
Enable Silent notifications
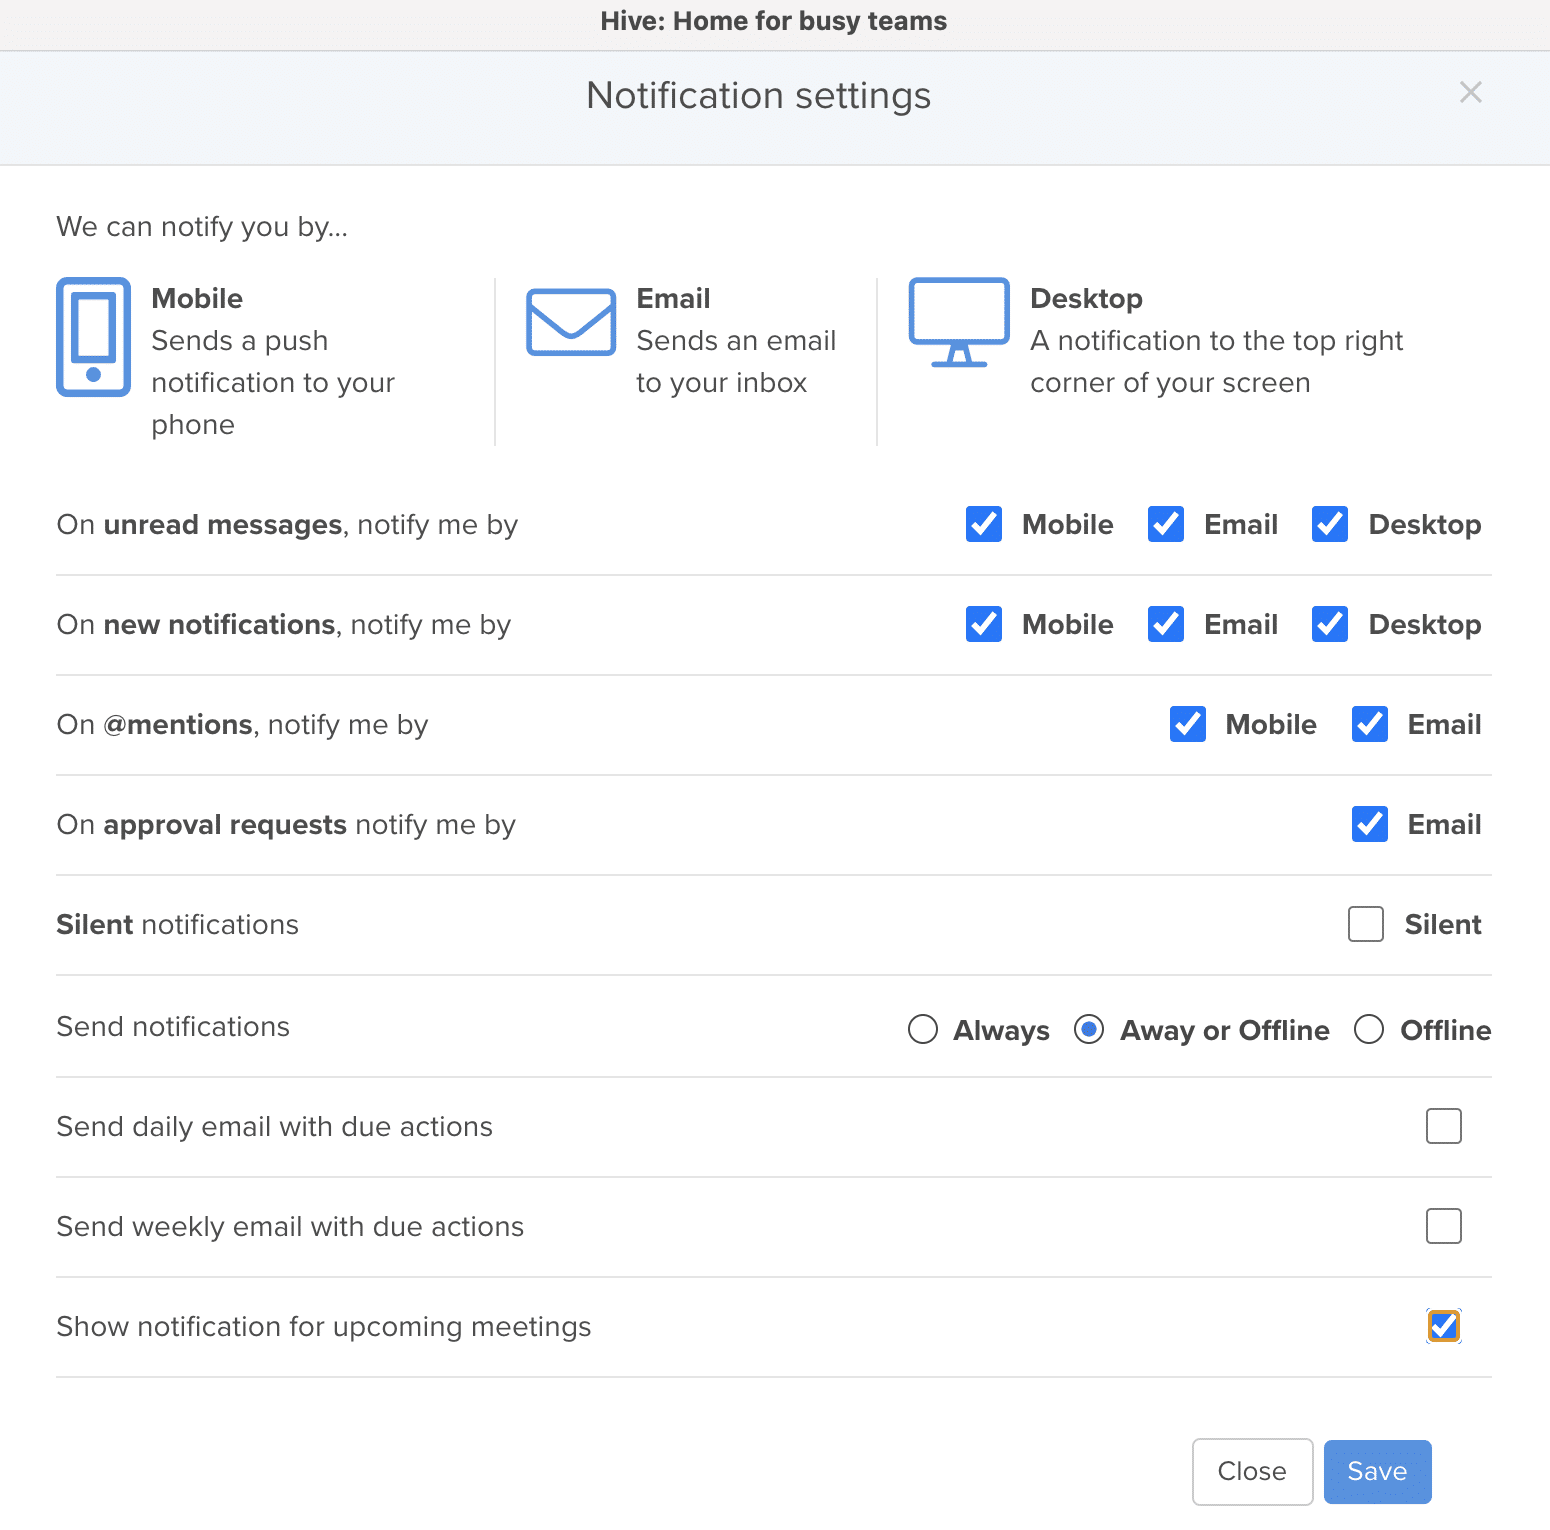click(1365, 924)
